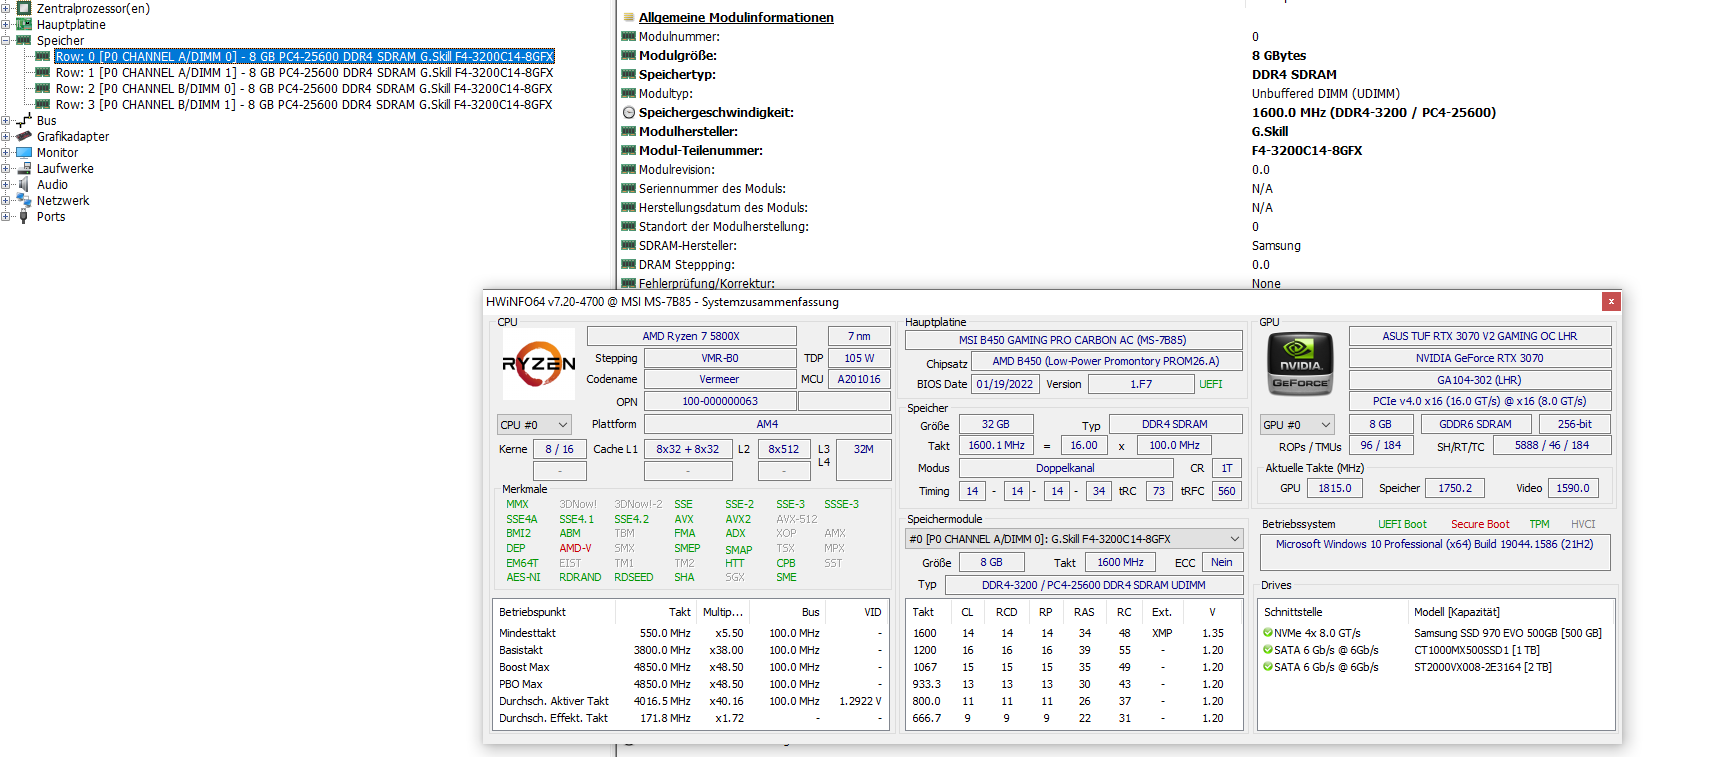Select the Netzwerk tree item
Image resolution: width=1714 pixels, height=757 pixels.
[x=63, y=200]
